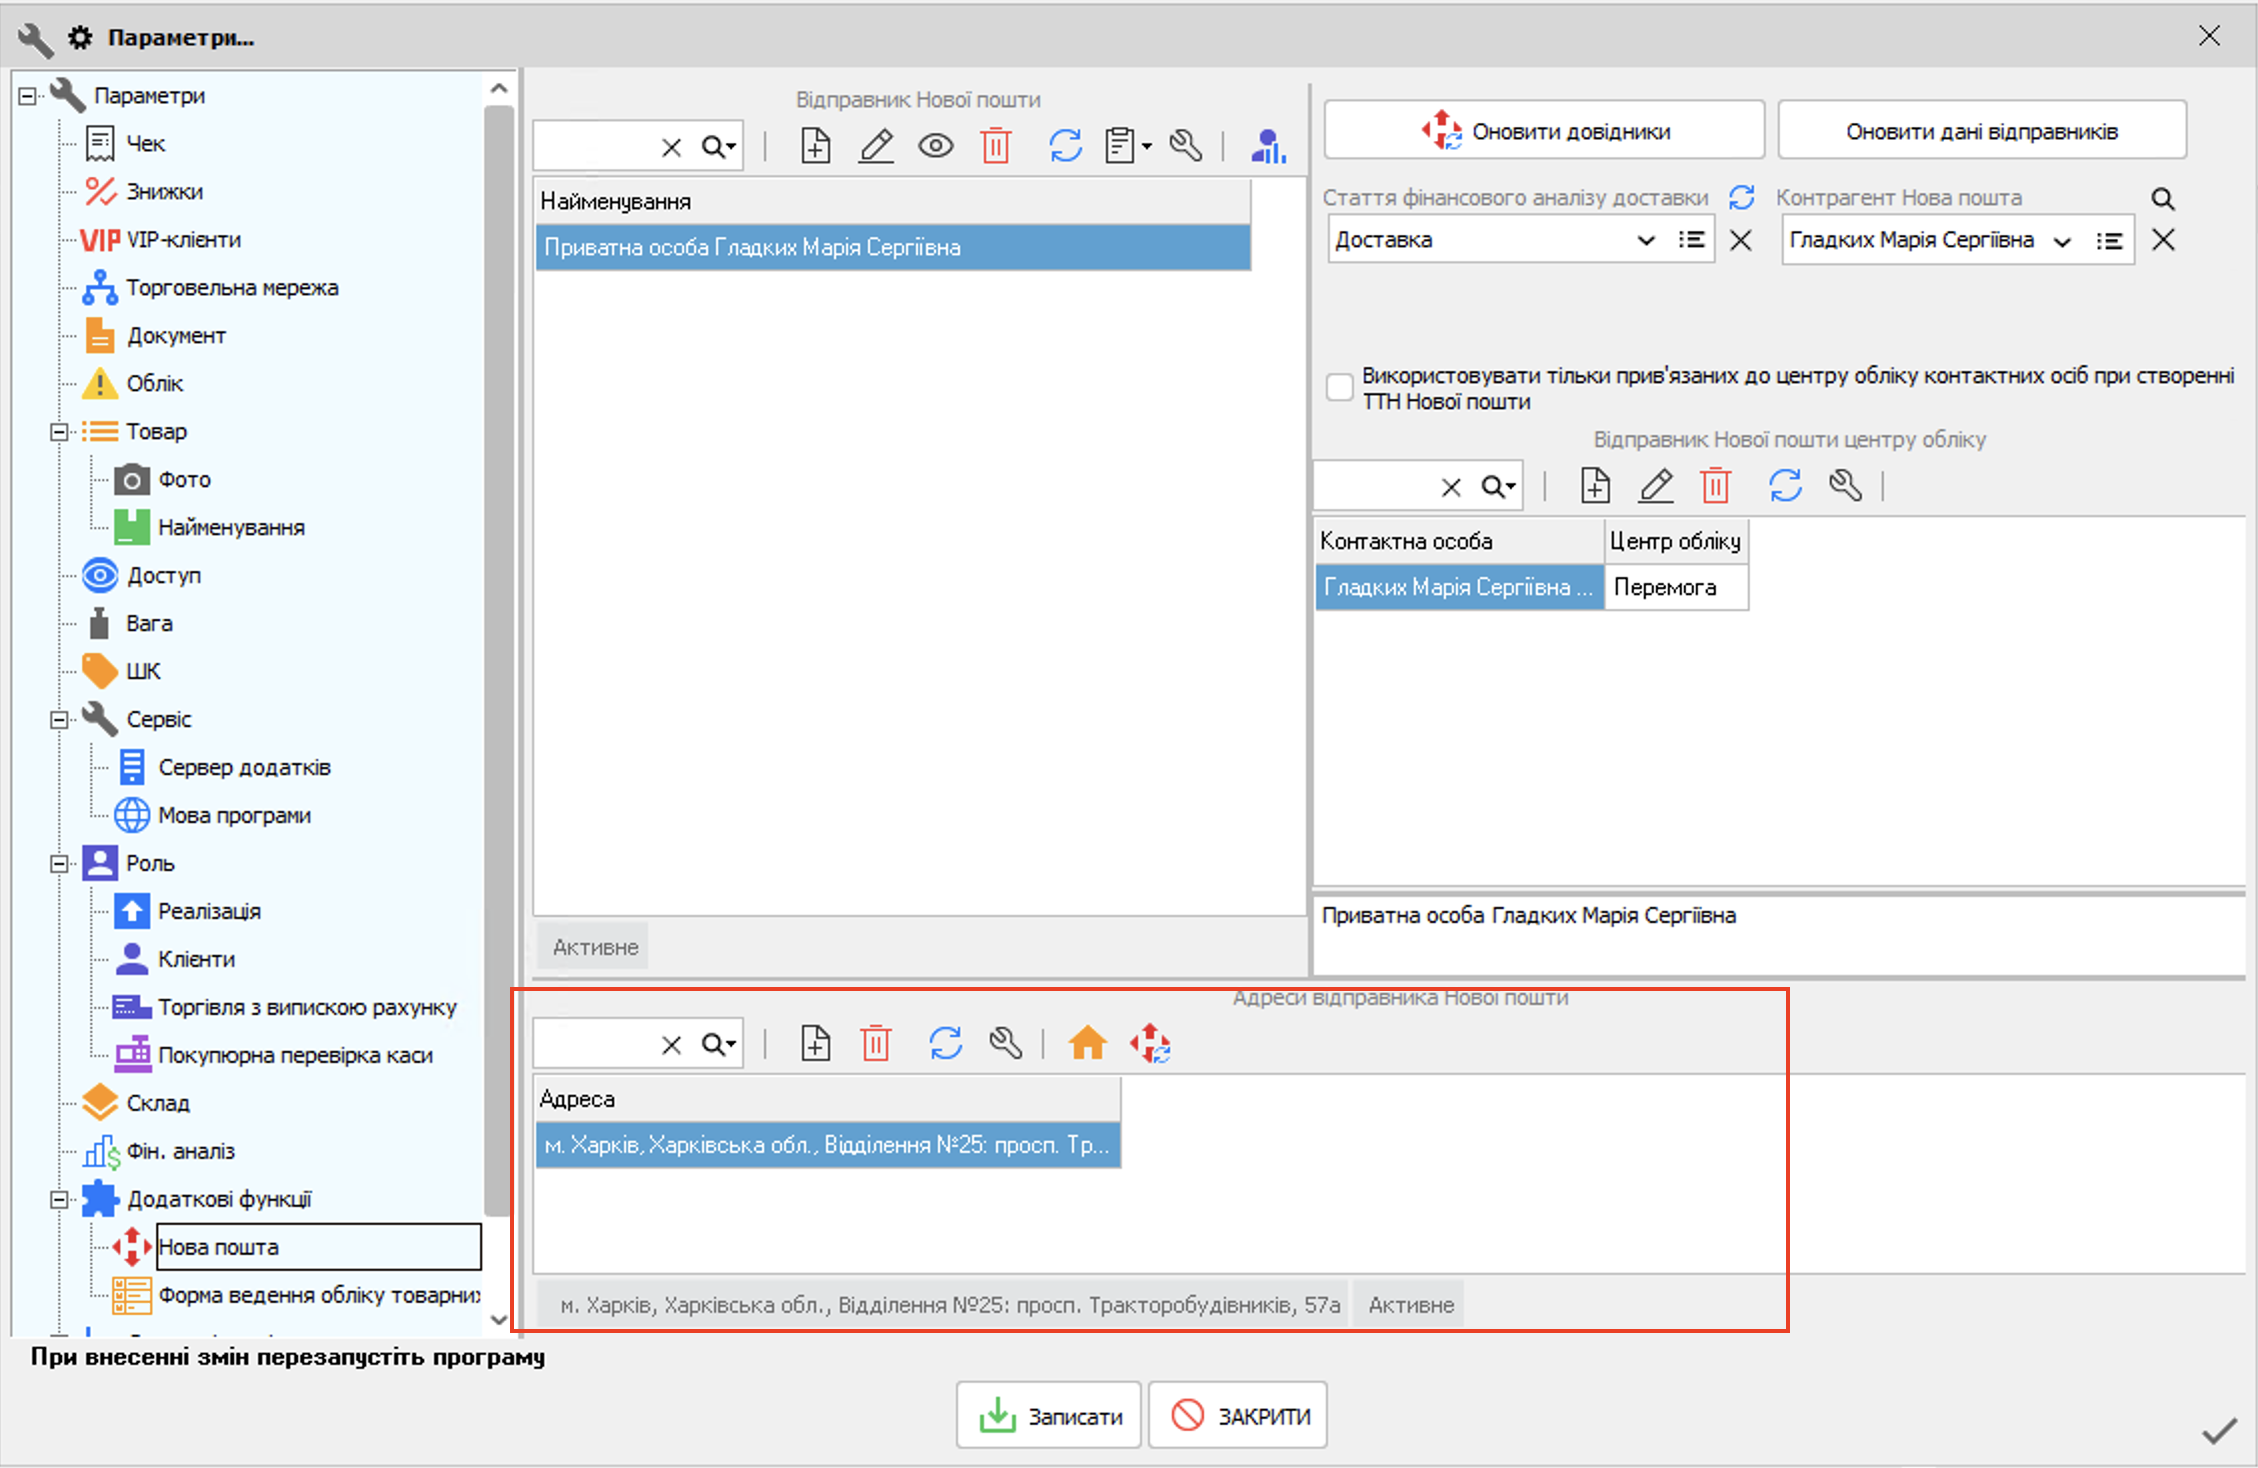Click the orange home icon in address toolbar
Image resolution: width=2258 pixels, height=1468 pixels.
(x=1087, y=1043)
